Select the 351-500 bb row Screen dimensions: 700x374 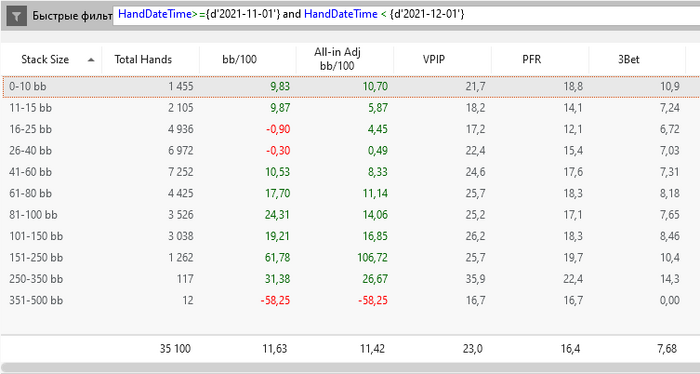(x=350, y=301)
